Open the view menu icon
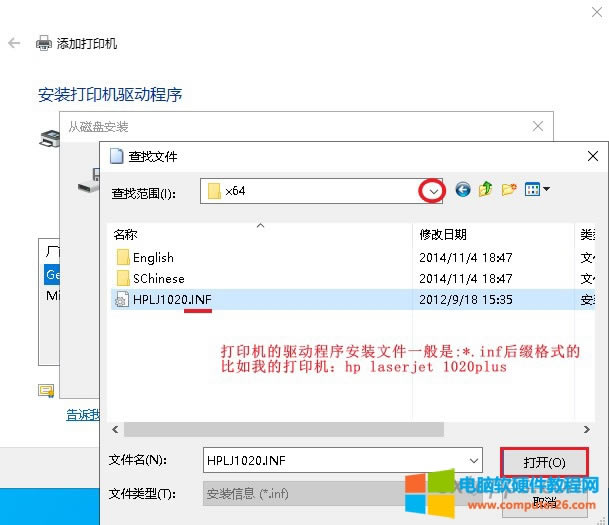609x525 pixels. [x=537, y=189]
